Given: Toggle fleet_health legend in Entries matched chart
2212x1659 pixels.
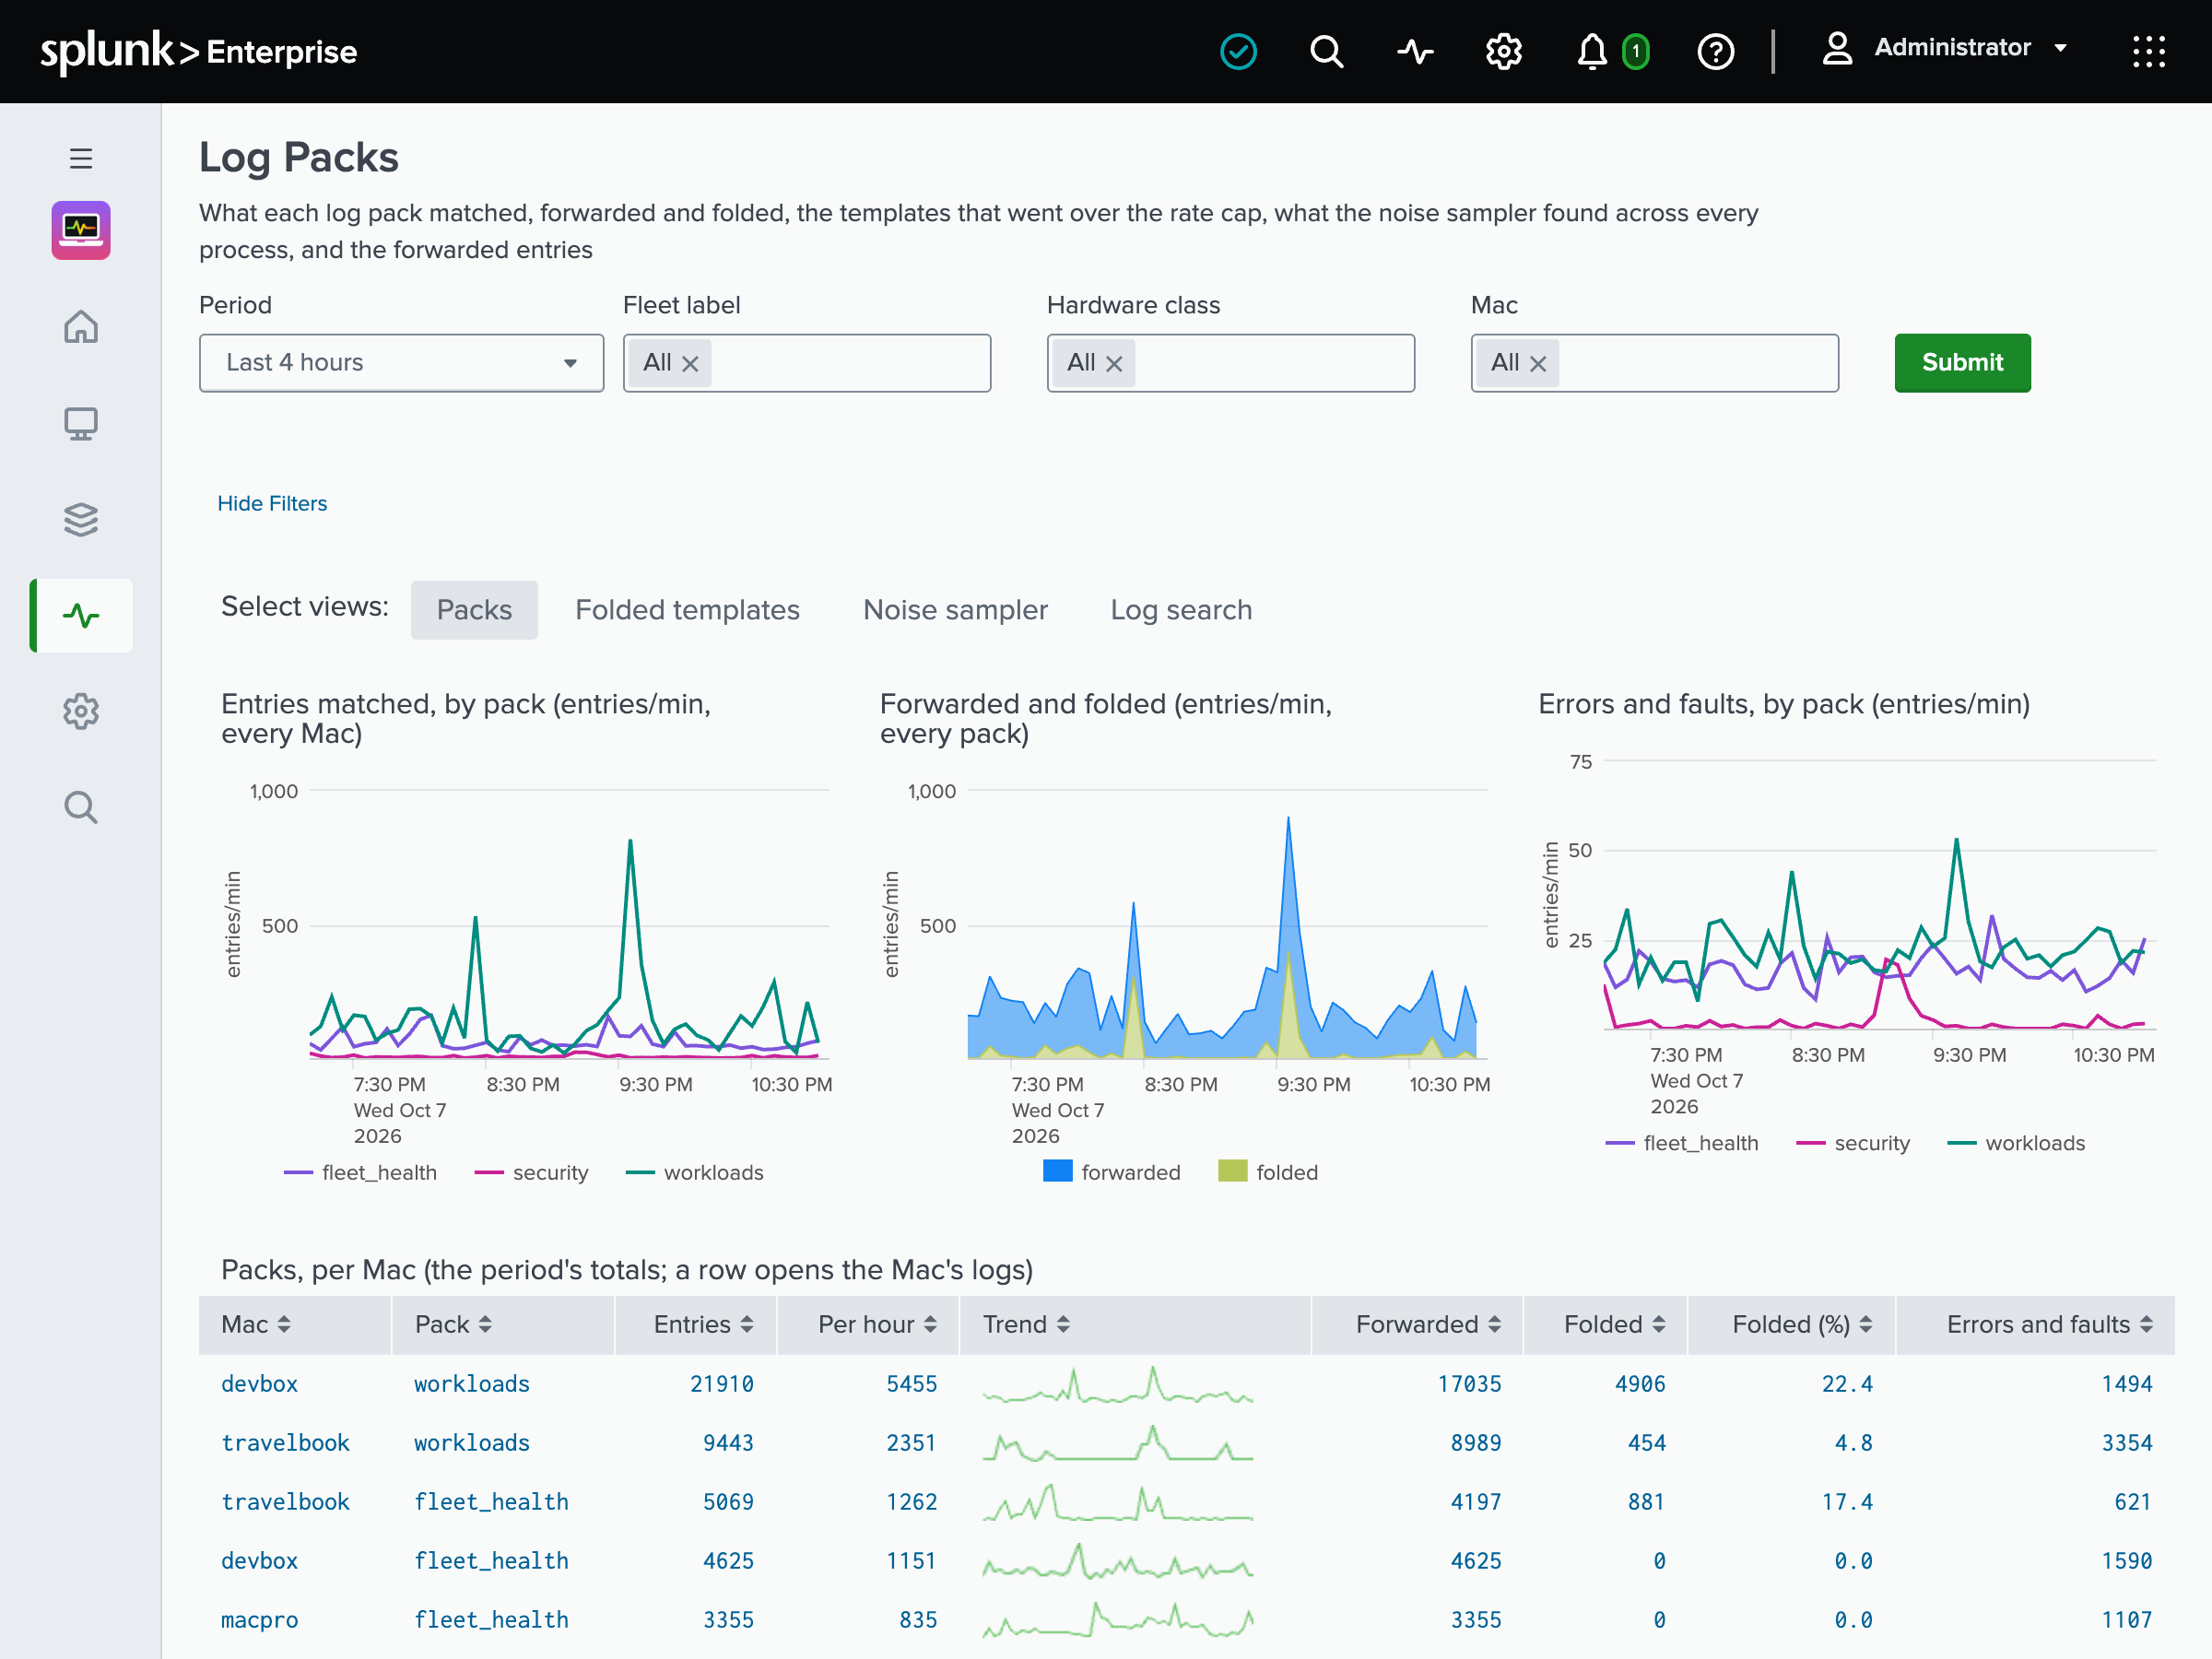Looking at the screenshot, I should pos(360,1172).
